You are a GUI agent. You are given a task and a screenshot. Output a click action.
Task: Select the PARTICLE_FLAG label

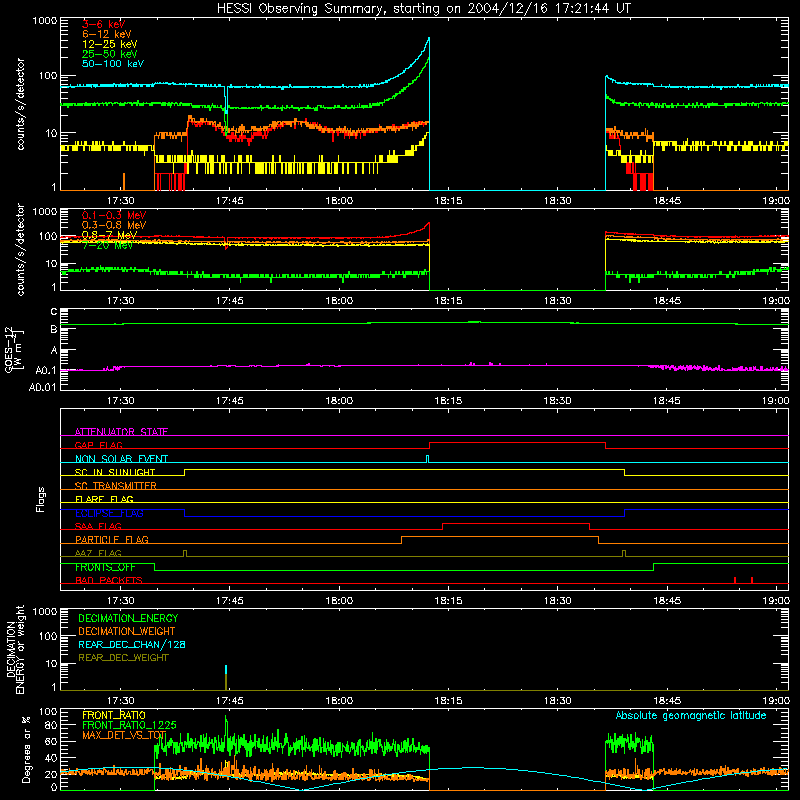coord(112,539)
